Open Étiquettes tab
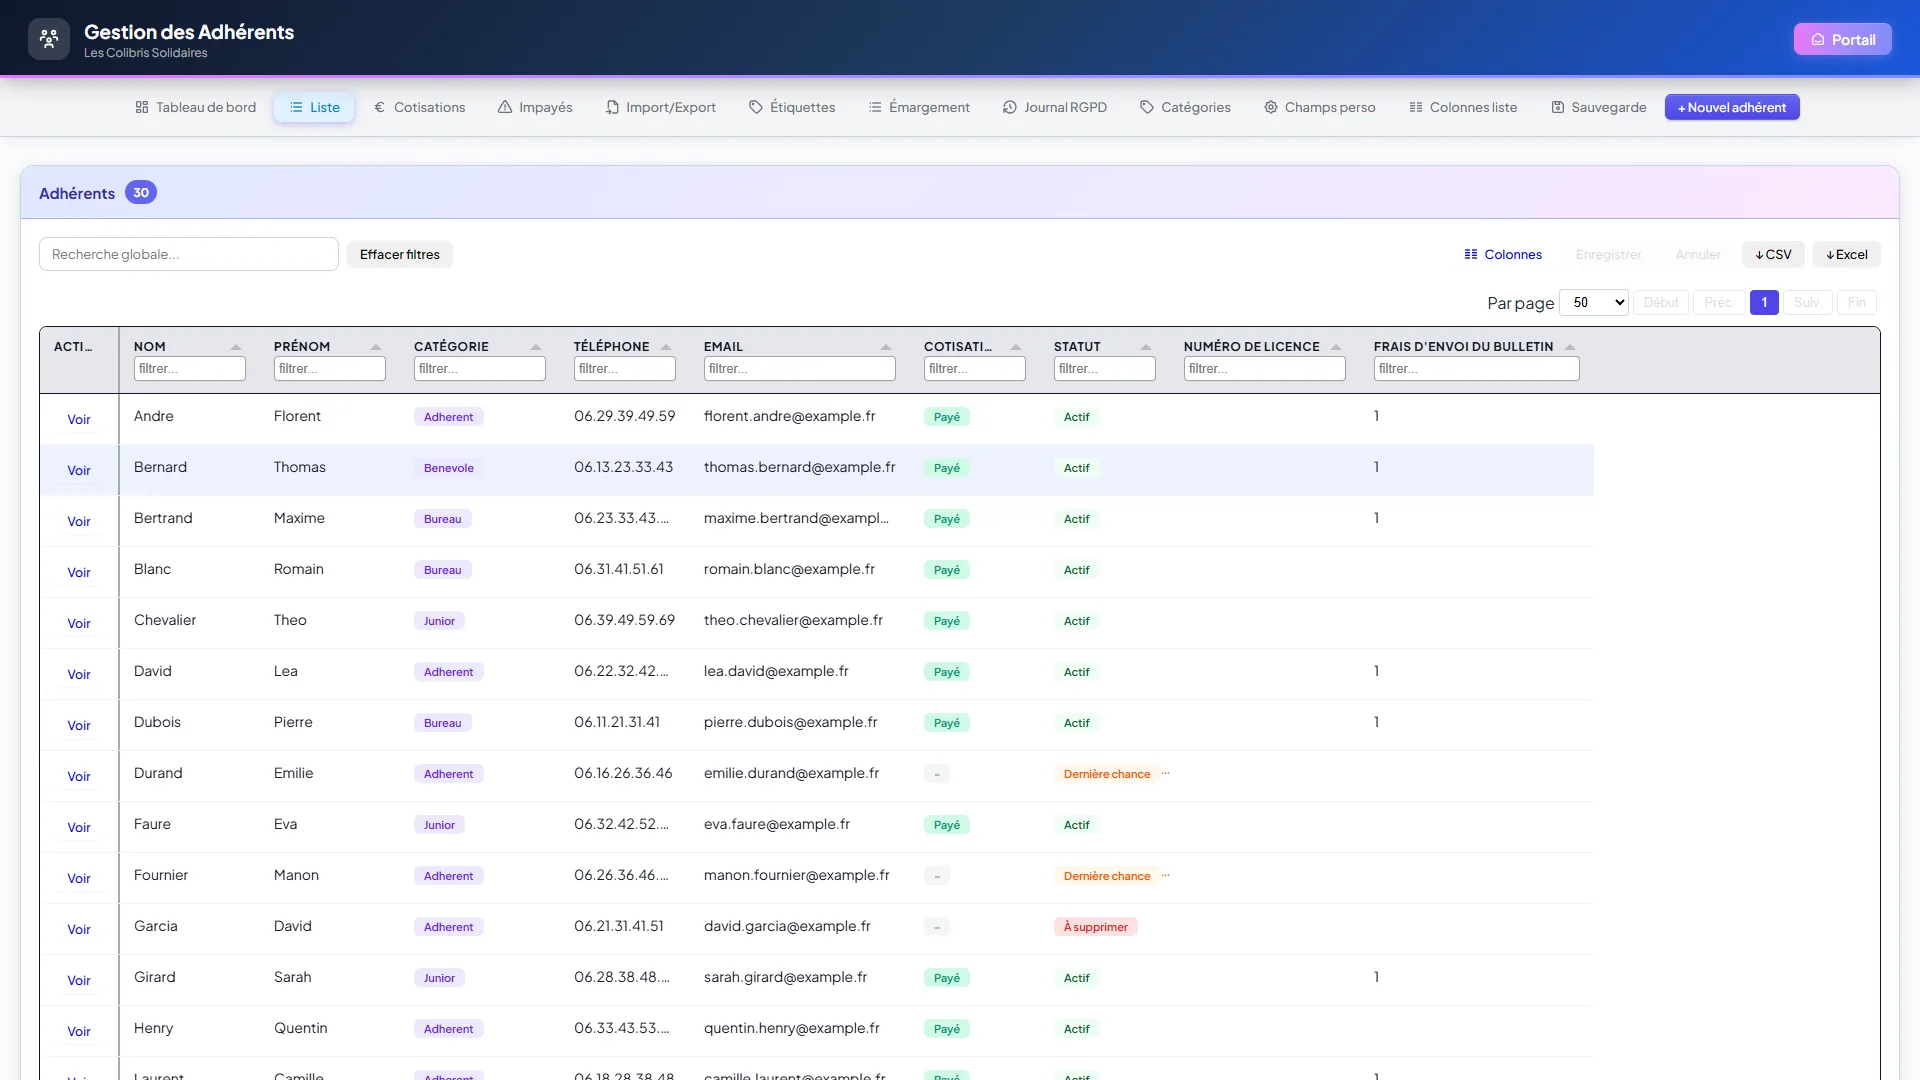Viewport: 1920px width, 1080px height. coord(792,107)
